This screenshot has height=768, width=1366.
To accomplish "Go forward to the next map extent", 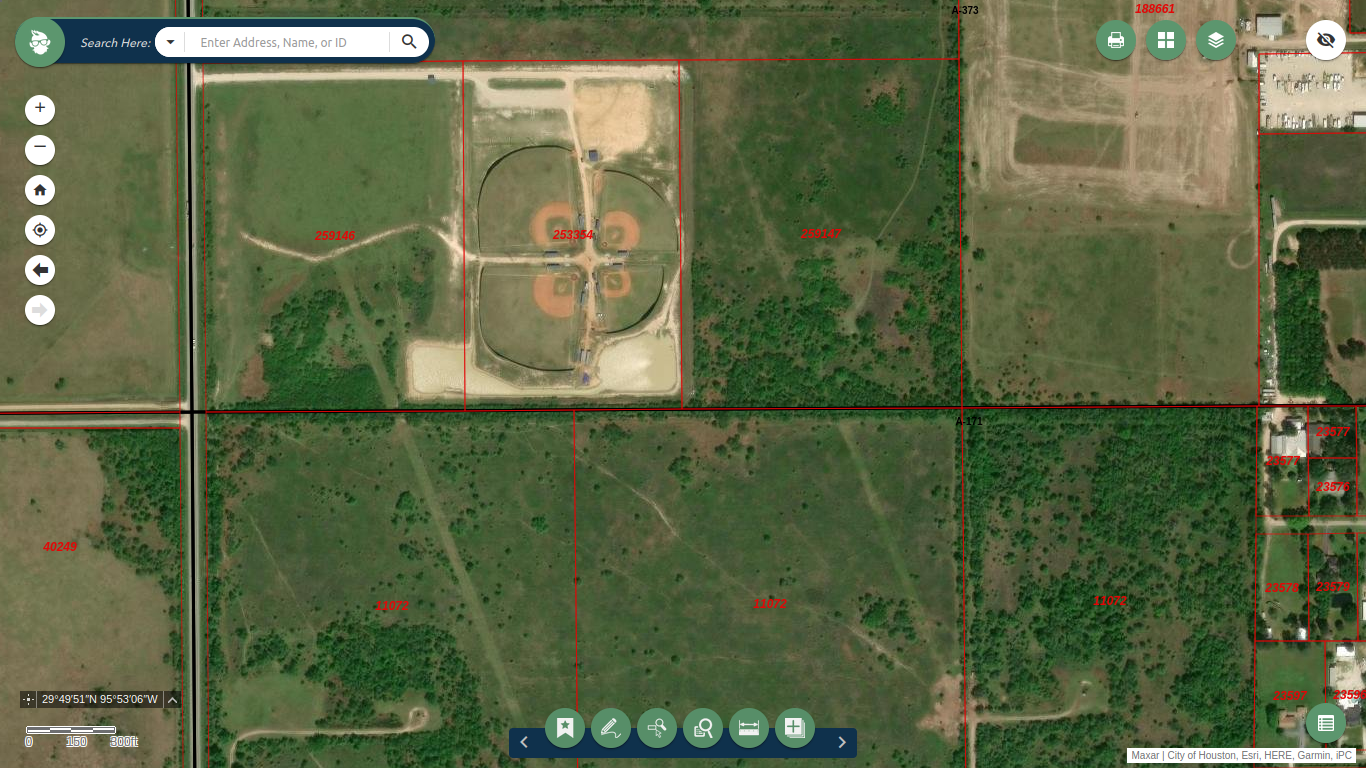I will tap(40, 310).
